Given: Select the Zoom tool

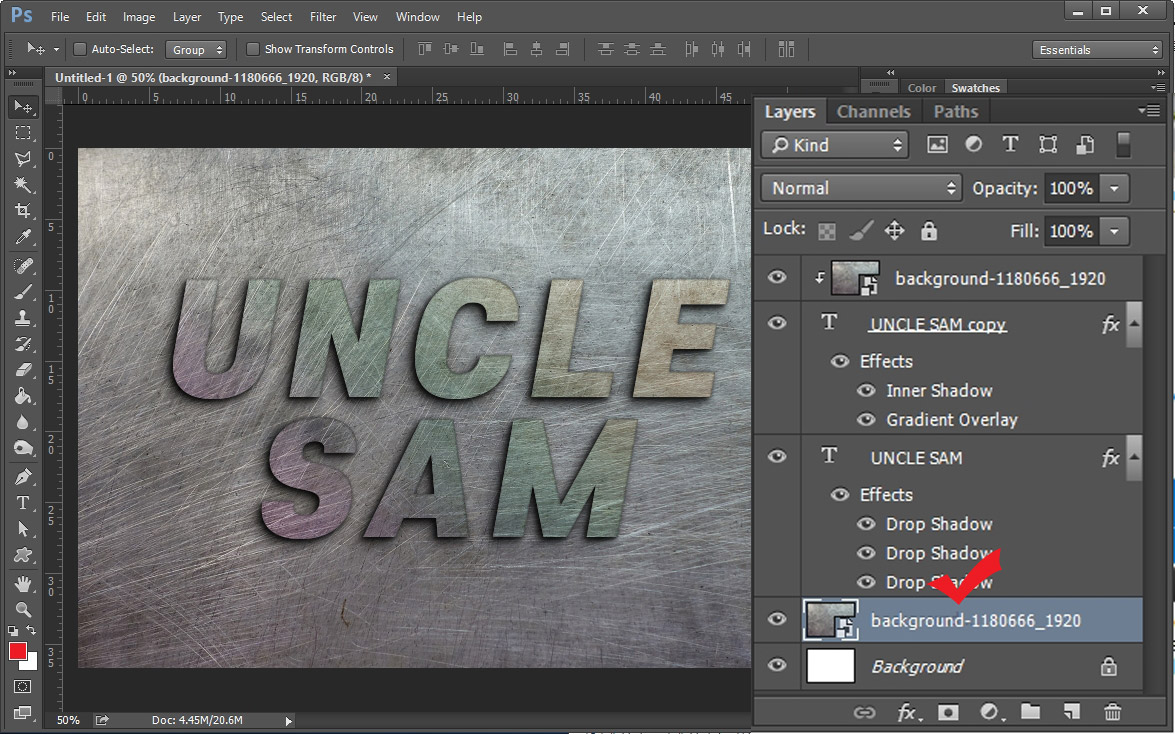Looking at the screenshot, I should (x=23, y=610).
